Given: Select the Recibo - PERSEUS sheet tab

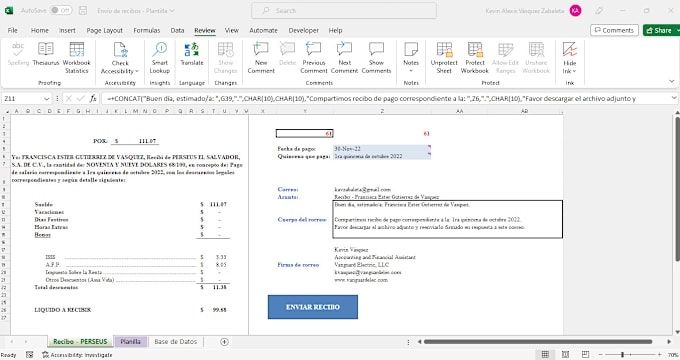Looking at the screenshot, I should coord(80,341).
